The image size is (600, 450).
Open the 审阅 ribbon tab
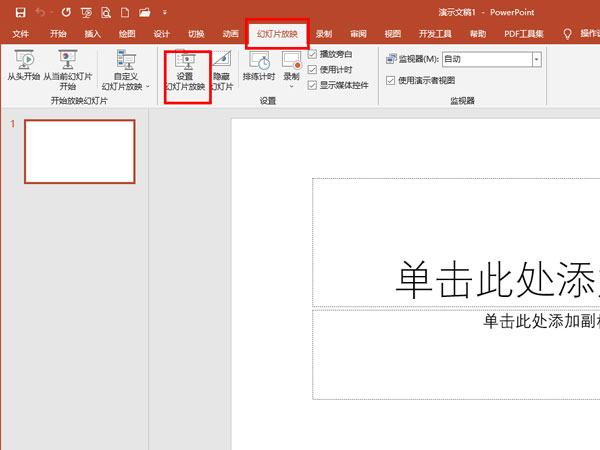[x=358, y=33]
